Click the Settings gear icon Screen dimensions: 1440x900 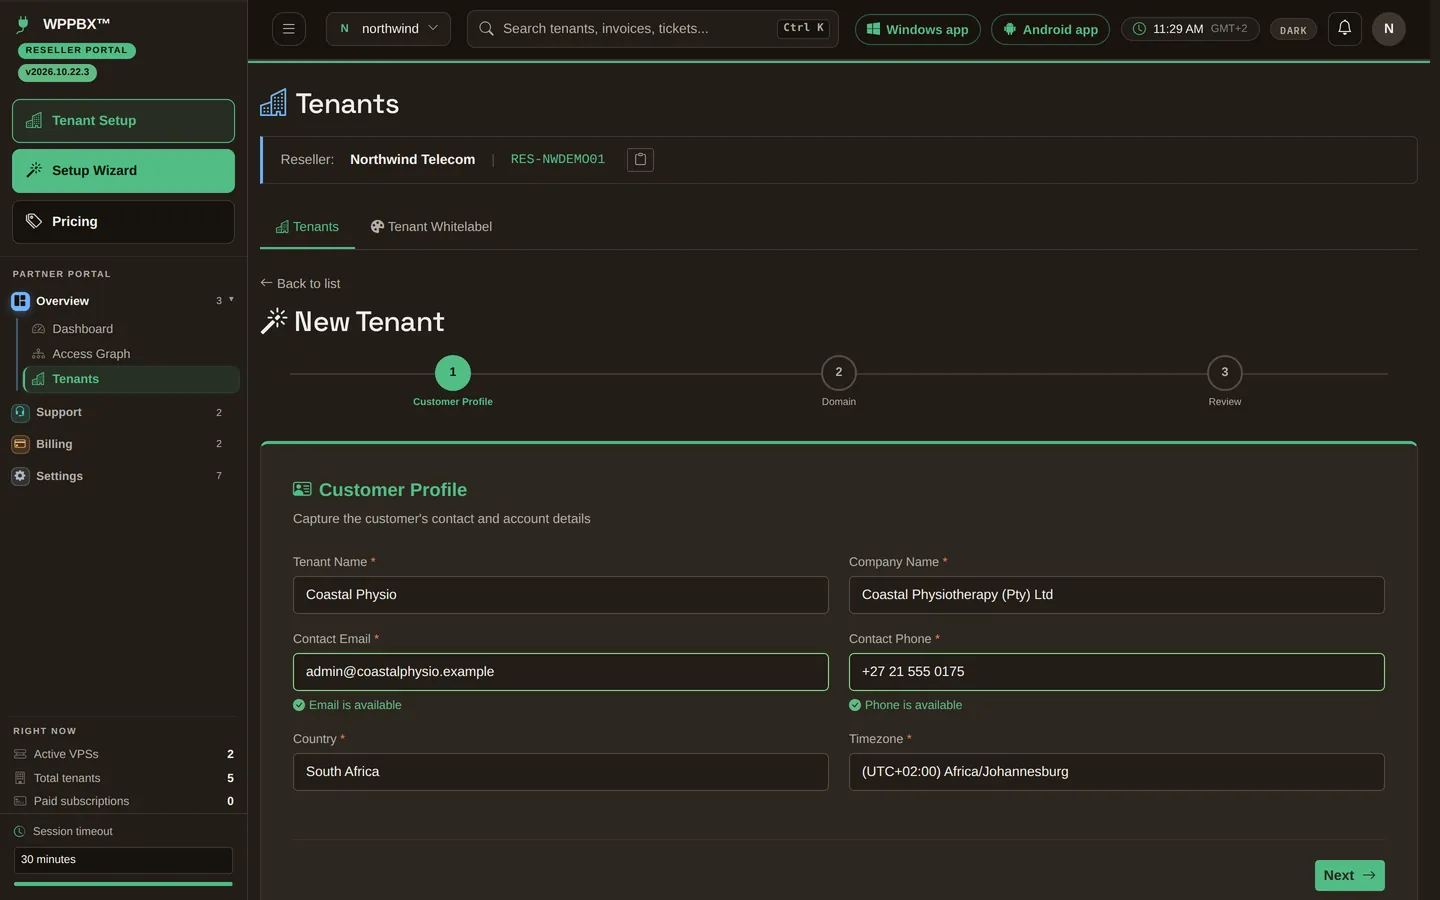pos(20,476)
